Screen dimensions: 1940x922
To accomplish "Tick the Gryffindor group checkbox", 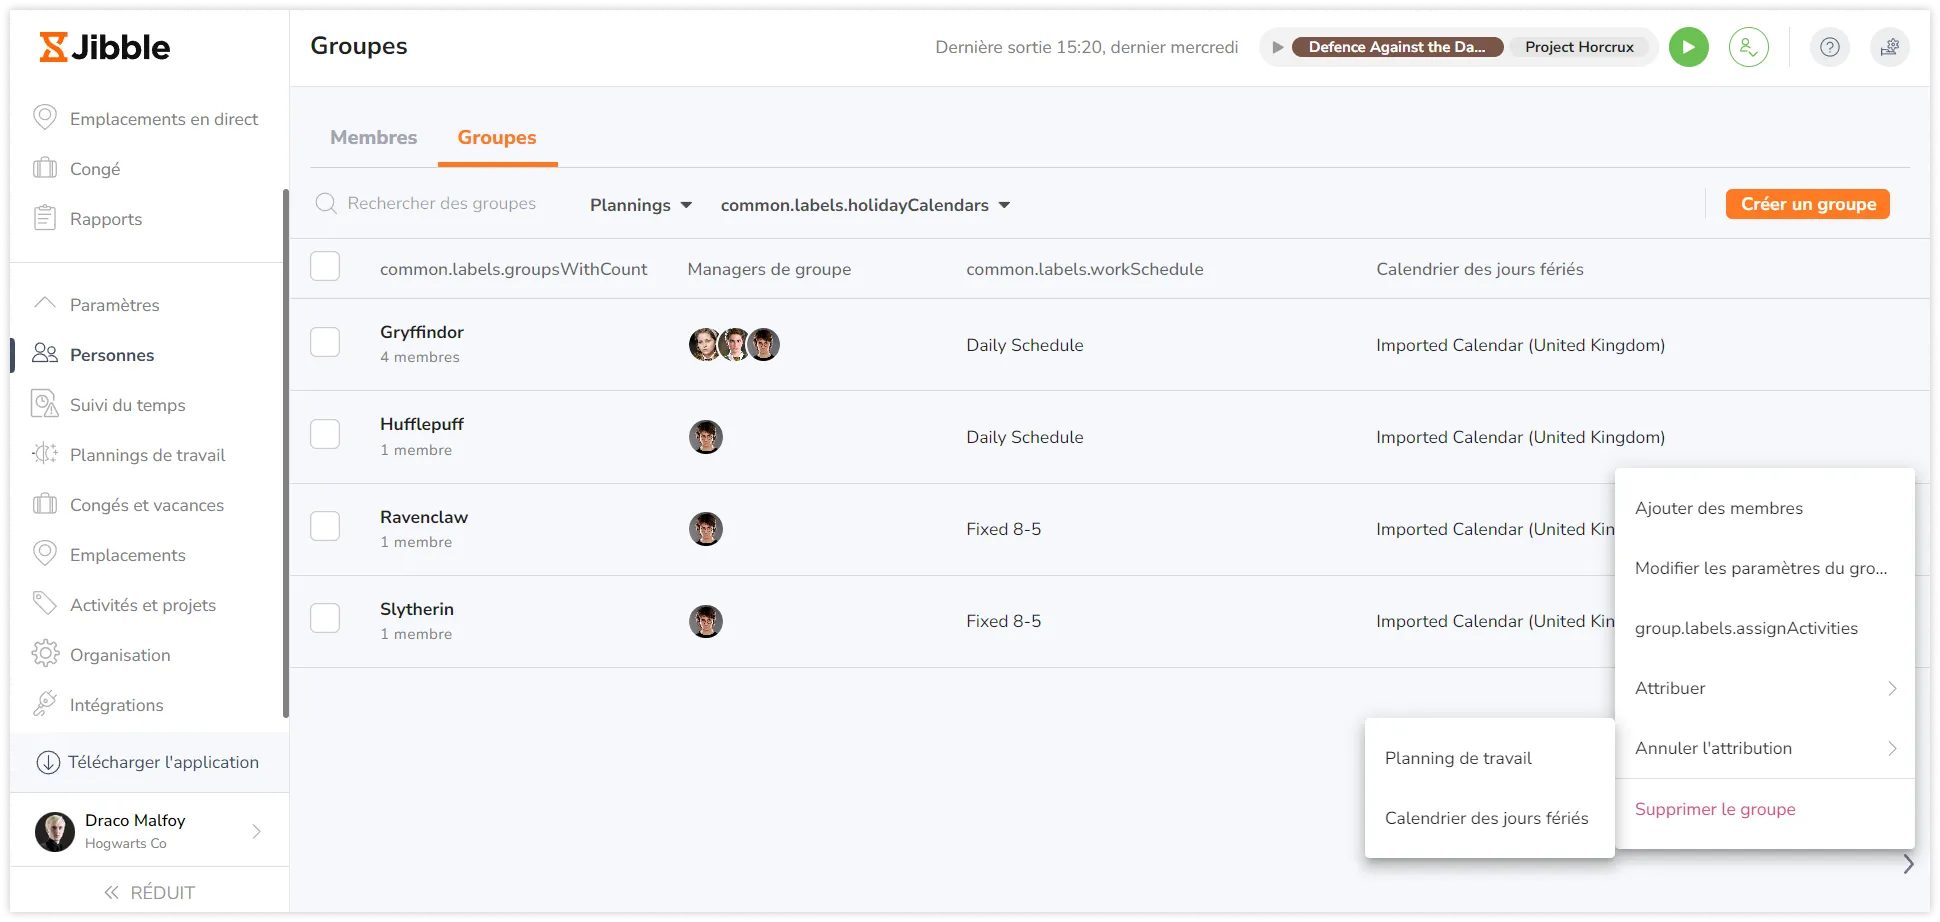I will click(325, 343).
